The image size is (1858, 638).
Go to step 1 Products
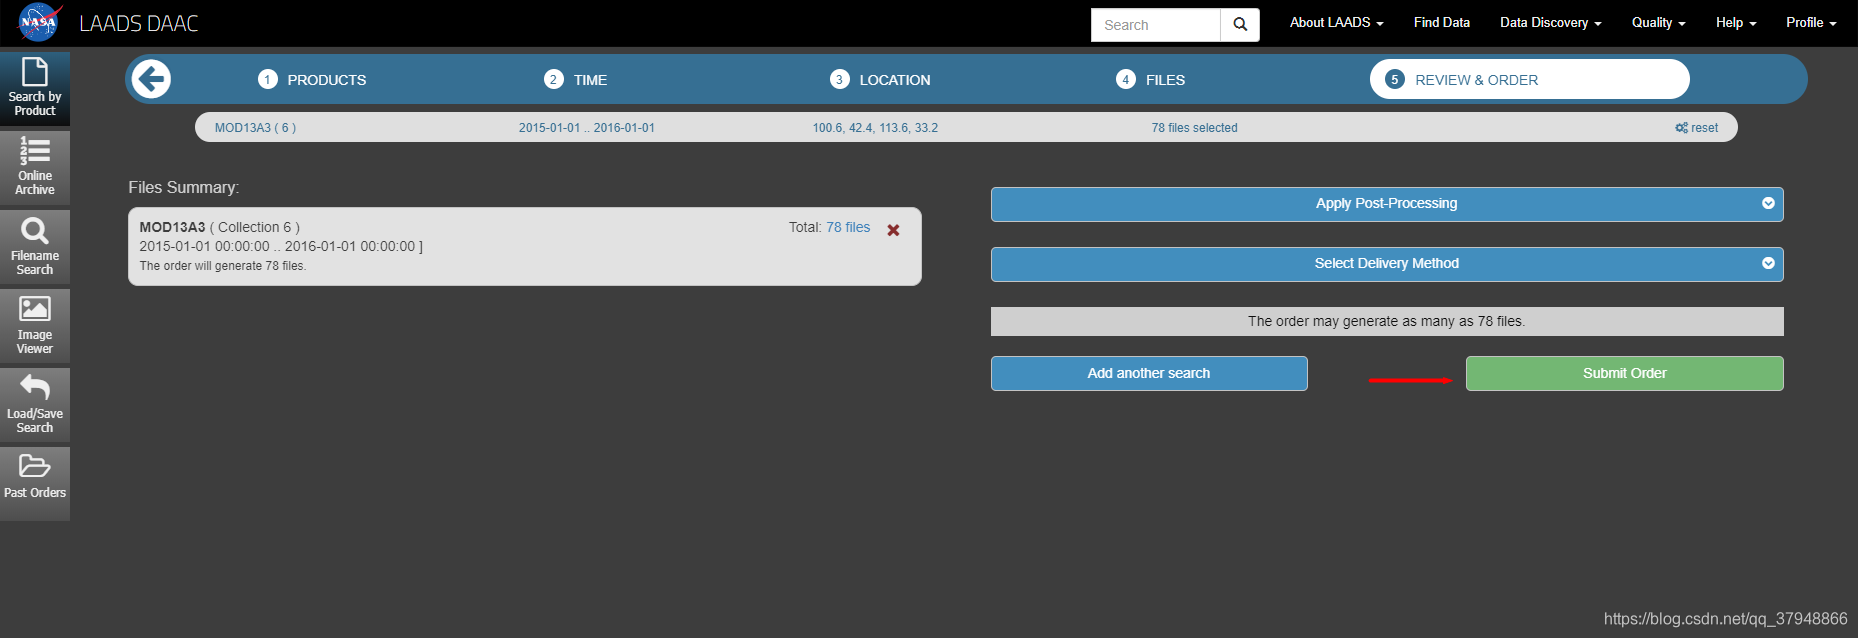click(312, 80)
